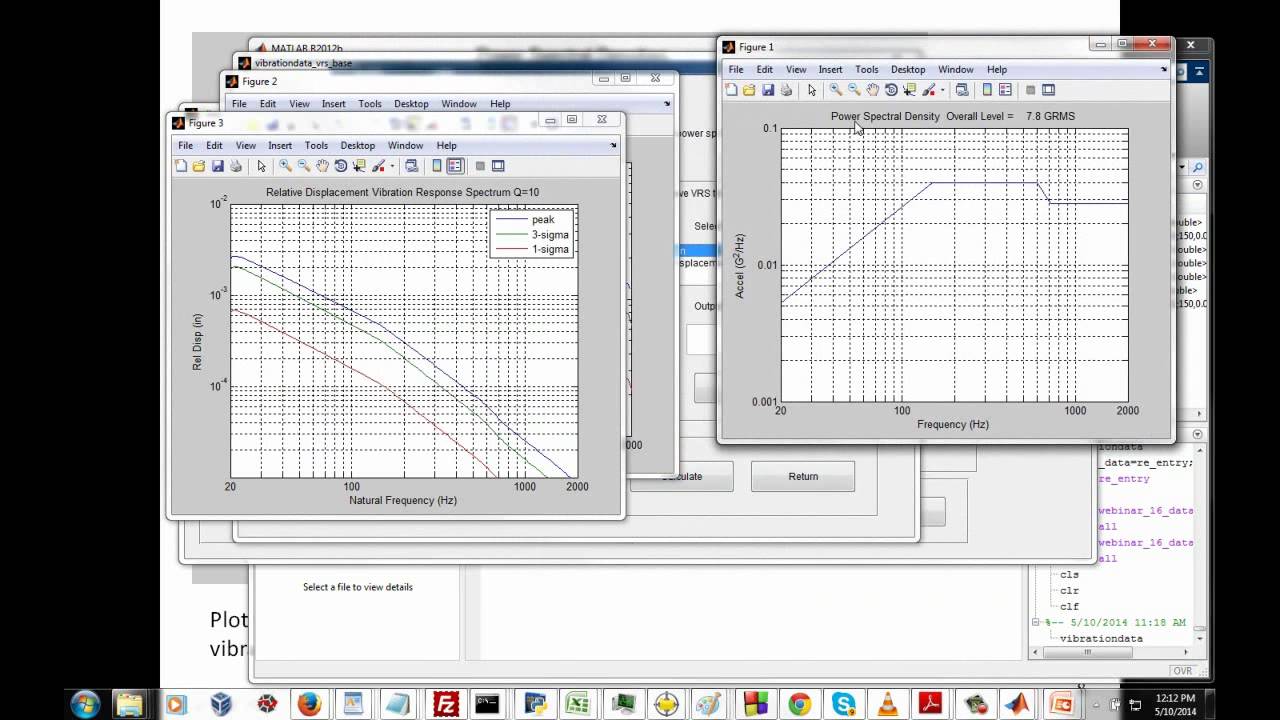Open brush color dropdown arrow in Figure 1
The height and width of the screenshot is (720, 1280).
pos(942,90)
